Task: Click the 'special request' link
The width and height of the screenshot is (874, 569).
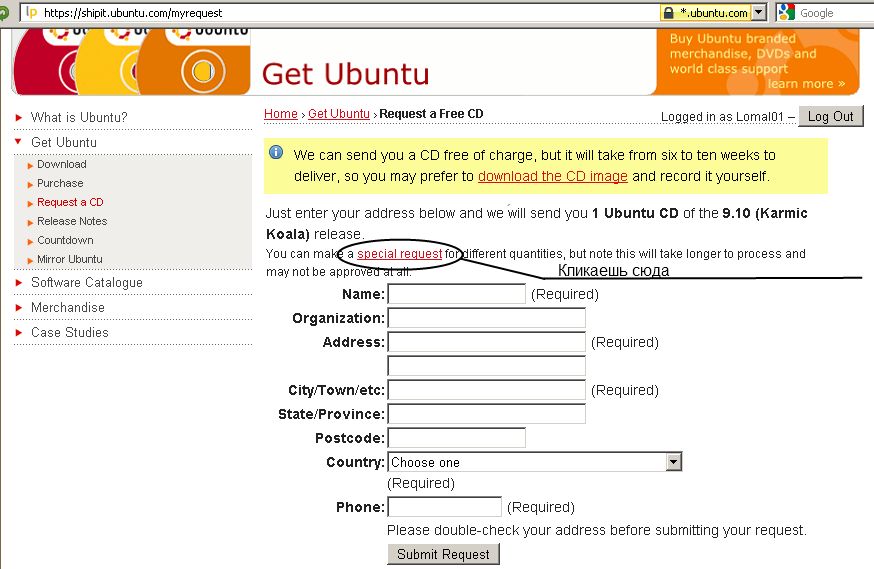Action: click(x=400, y=254)
